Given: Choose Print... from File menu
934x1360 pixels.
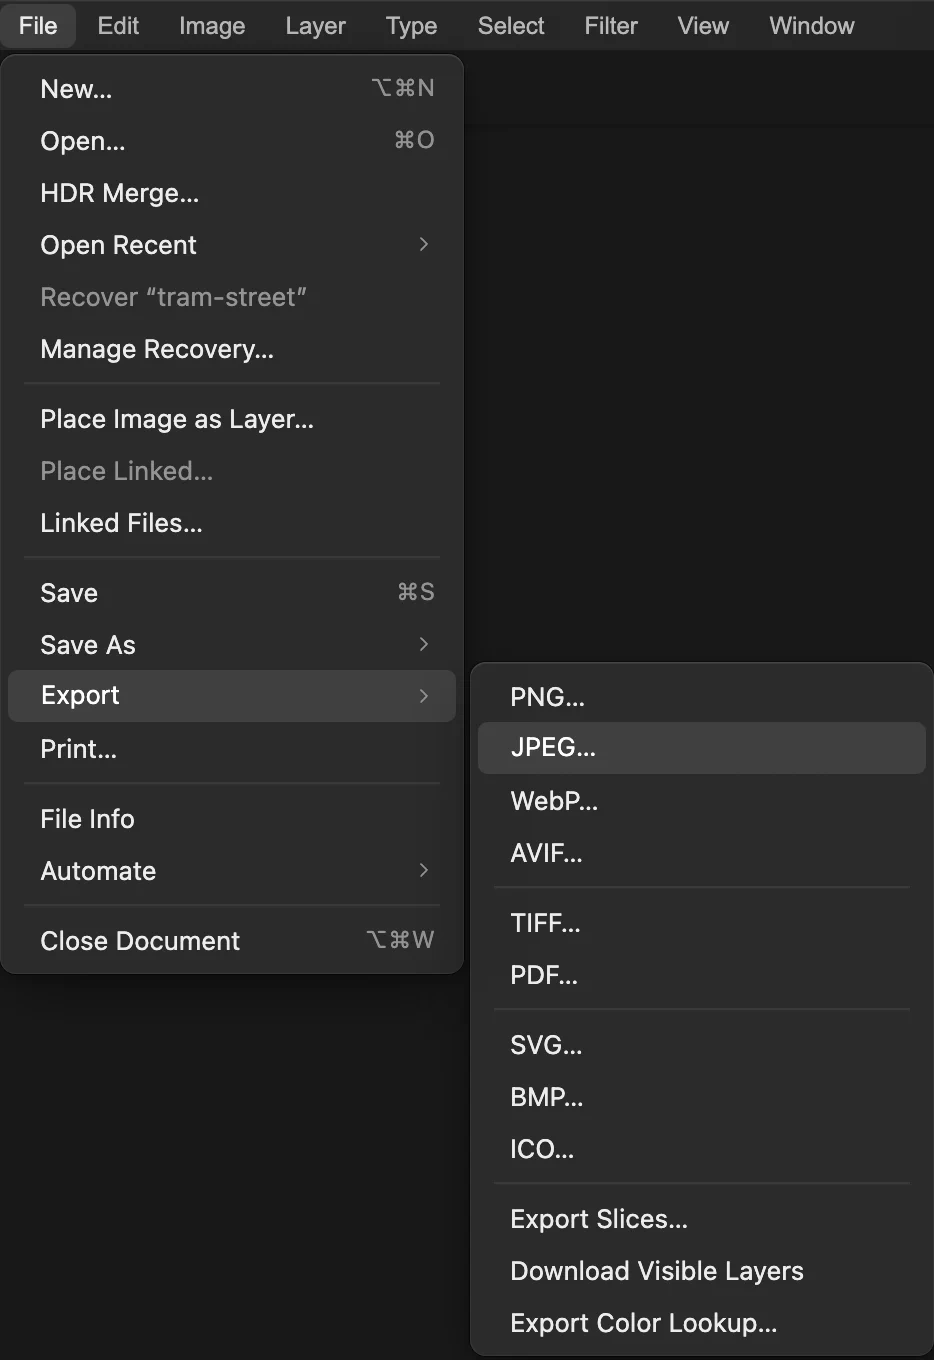Looking at the screenshot, I should point(232,749).
